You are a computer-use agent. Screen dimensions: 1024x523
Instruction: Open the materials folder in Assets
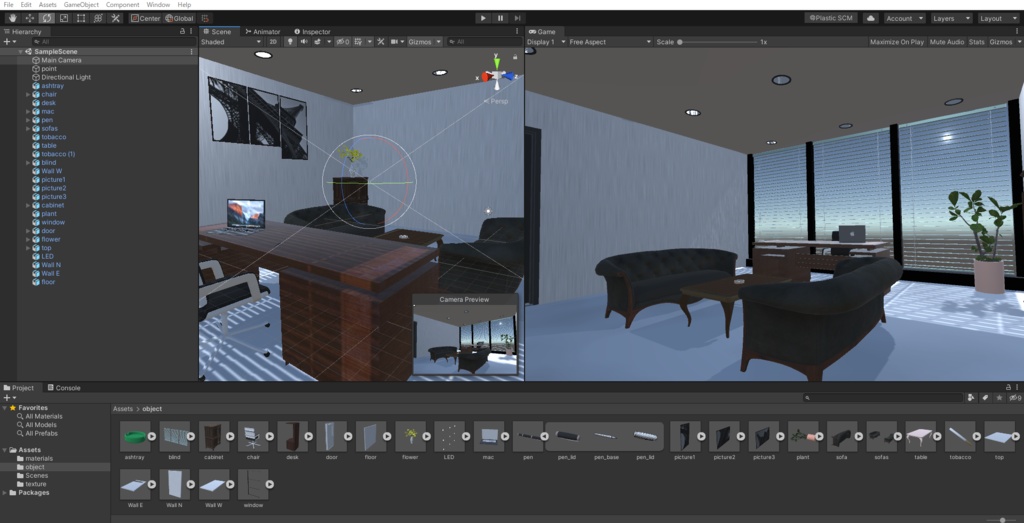click(39, 458)
